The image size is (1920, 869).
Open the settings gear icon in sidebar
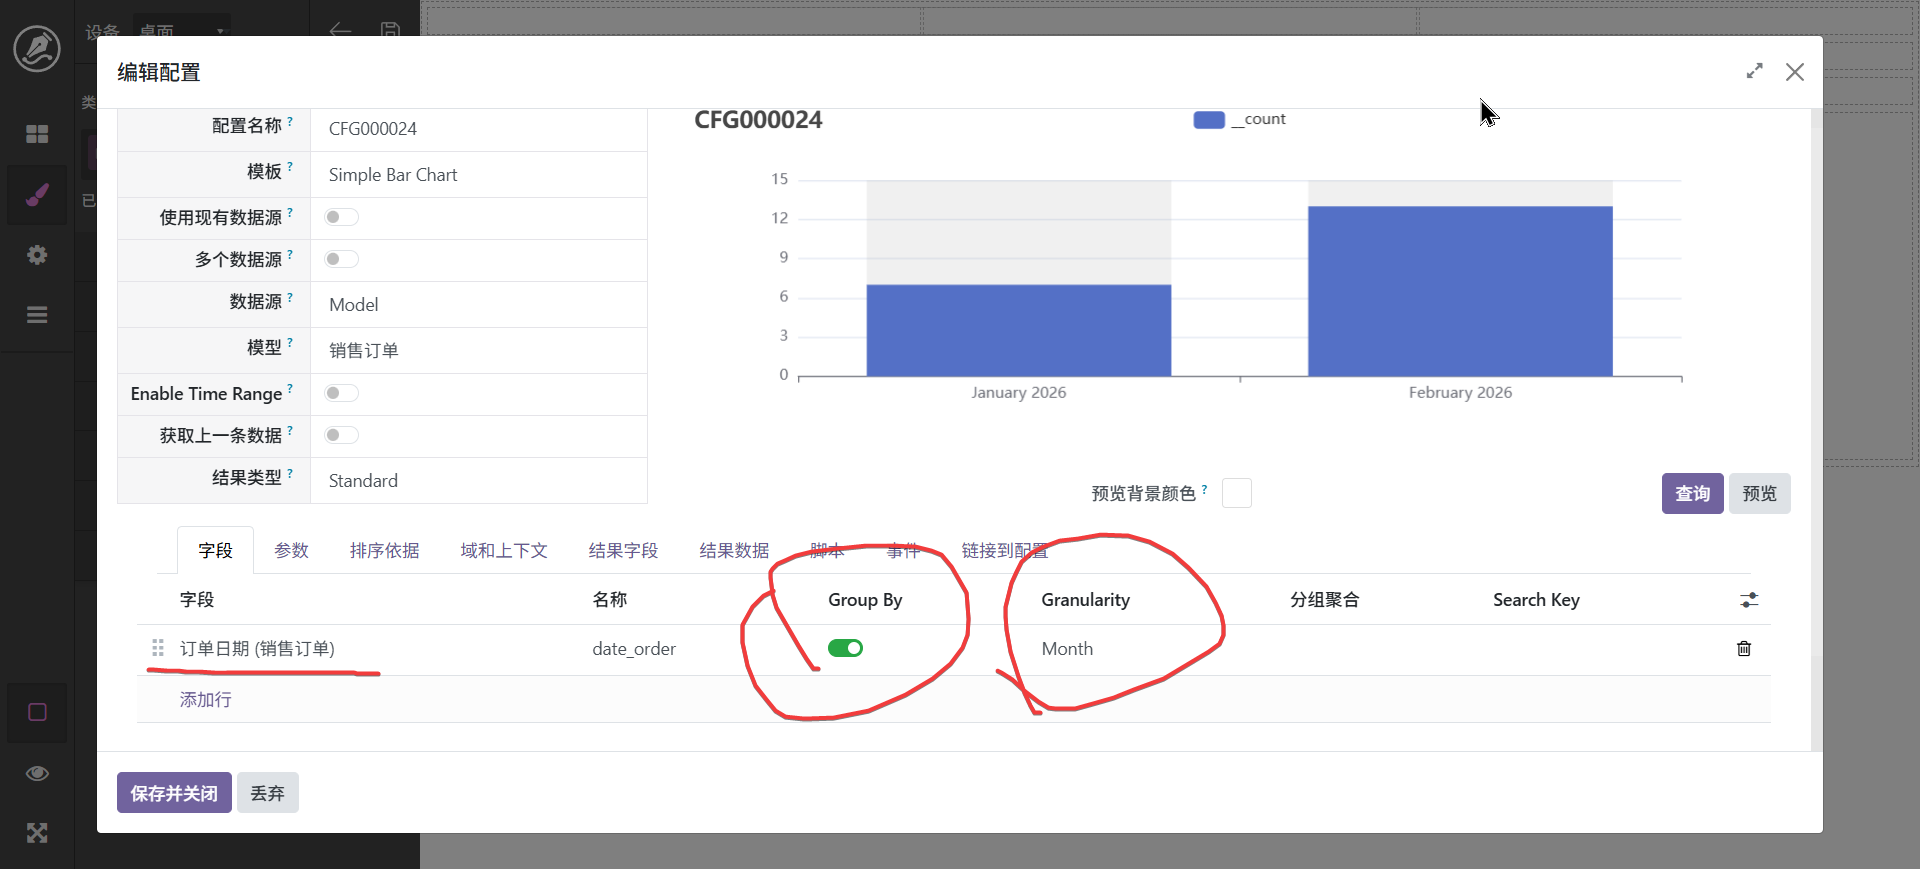click(x=37, y=255)
